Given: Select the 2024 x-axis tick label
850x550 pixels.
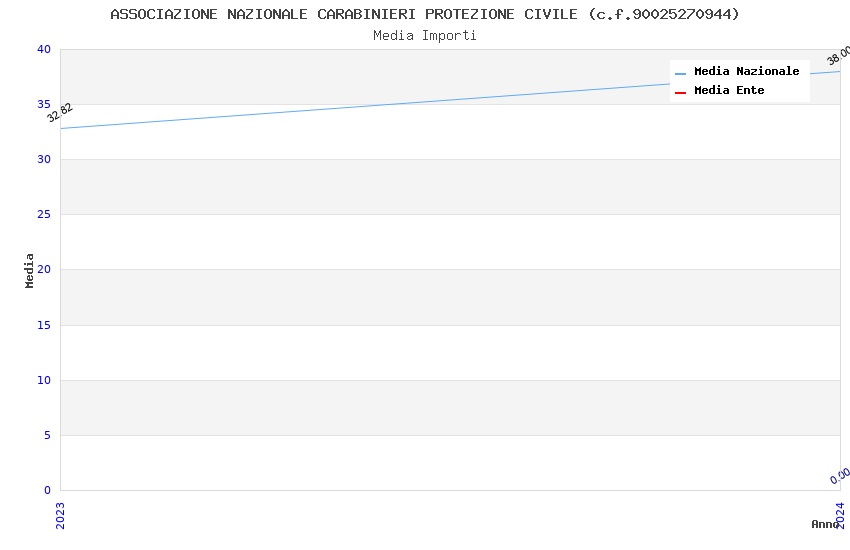Looking at the screenshot, I should click(840, 515).
